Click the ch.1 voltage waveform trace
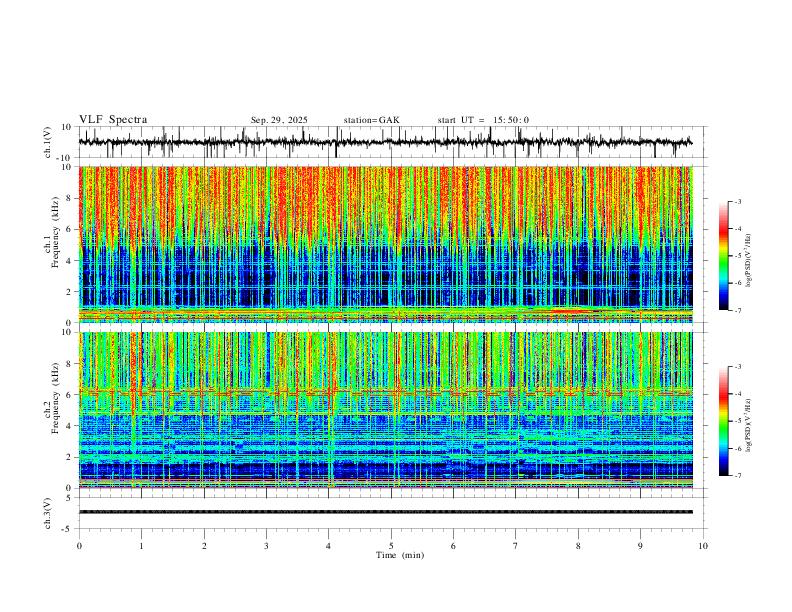The width and height of the screenshot is (792, 612). [x=385, y=142]
